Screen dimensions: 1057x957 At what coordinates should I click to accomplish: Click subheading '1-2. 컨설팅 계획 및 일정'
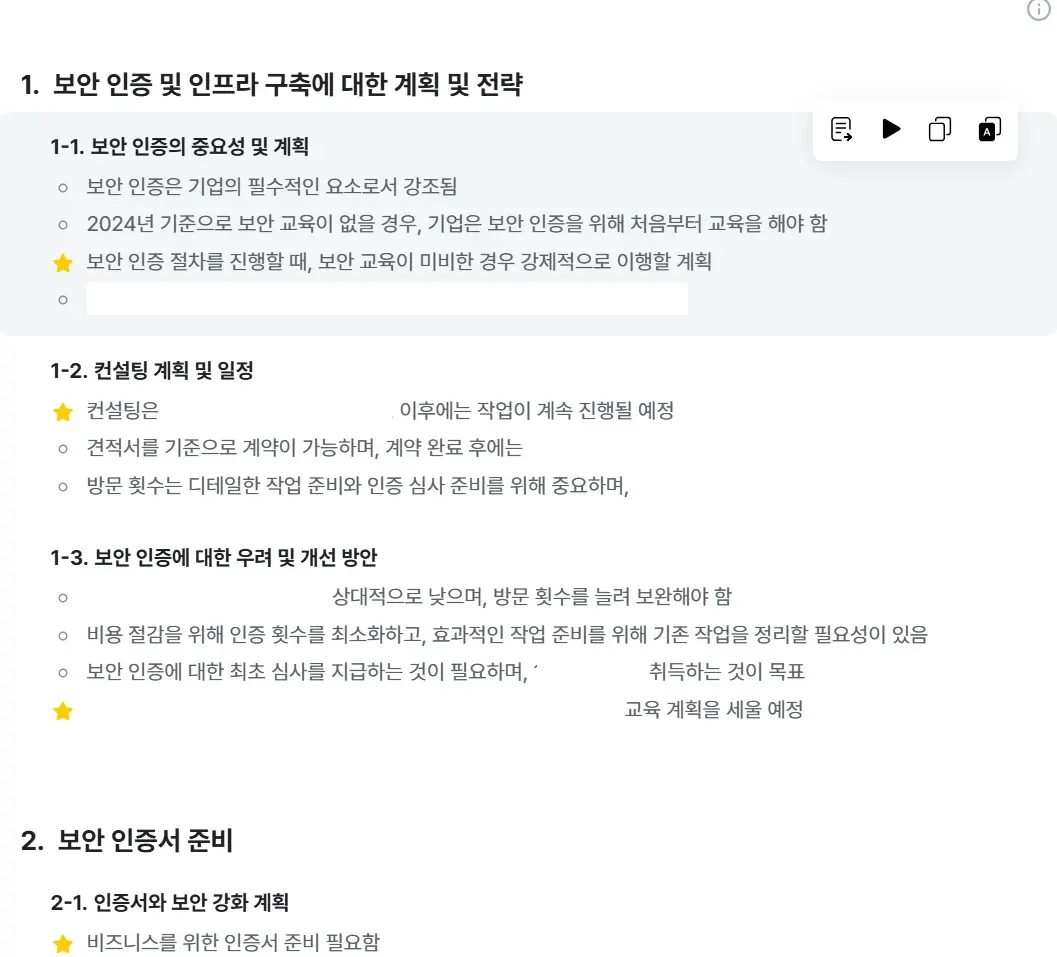click(x=152, y=371)
